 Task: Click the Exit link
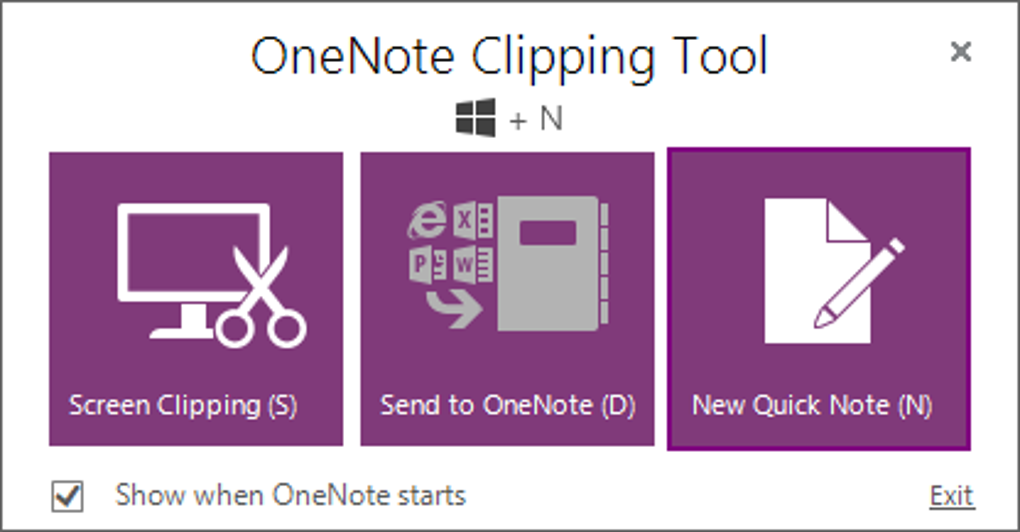951,496
